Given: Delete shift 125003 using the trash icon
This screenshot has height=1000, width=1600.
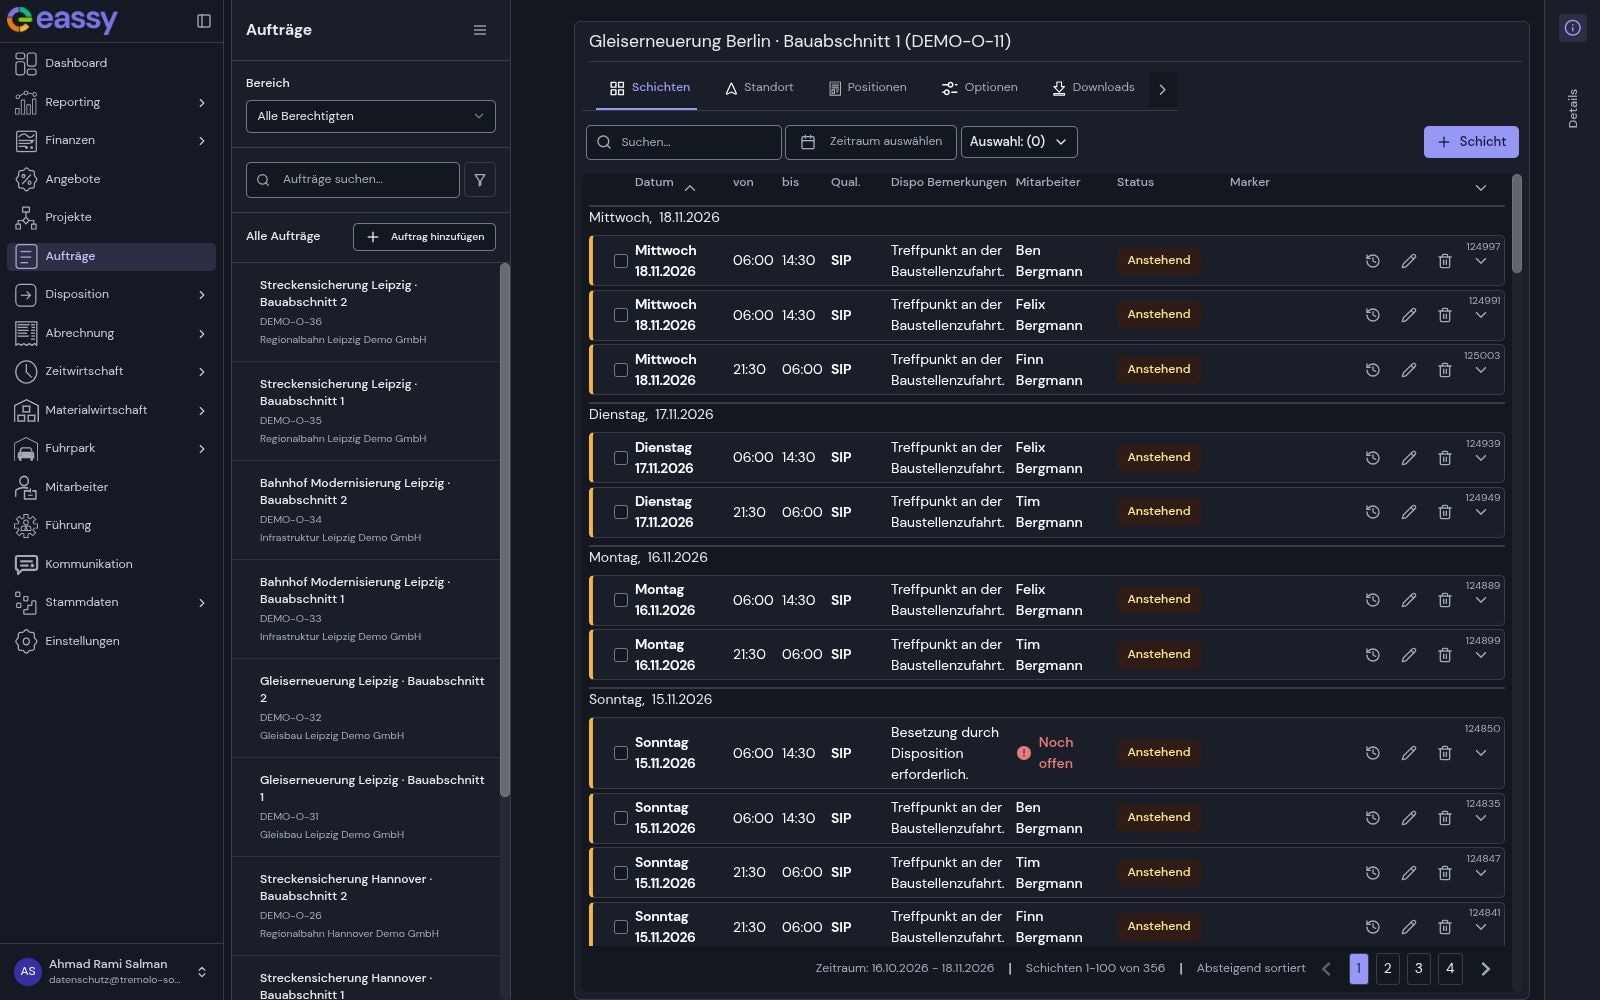Looking at the screenshot, I should click(1445, 370).
